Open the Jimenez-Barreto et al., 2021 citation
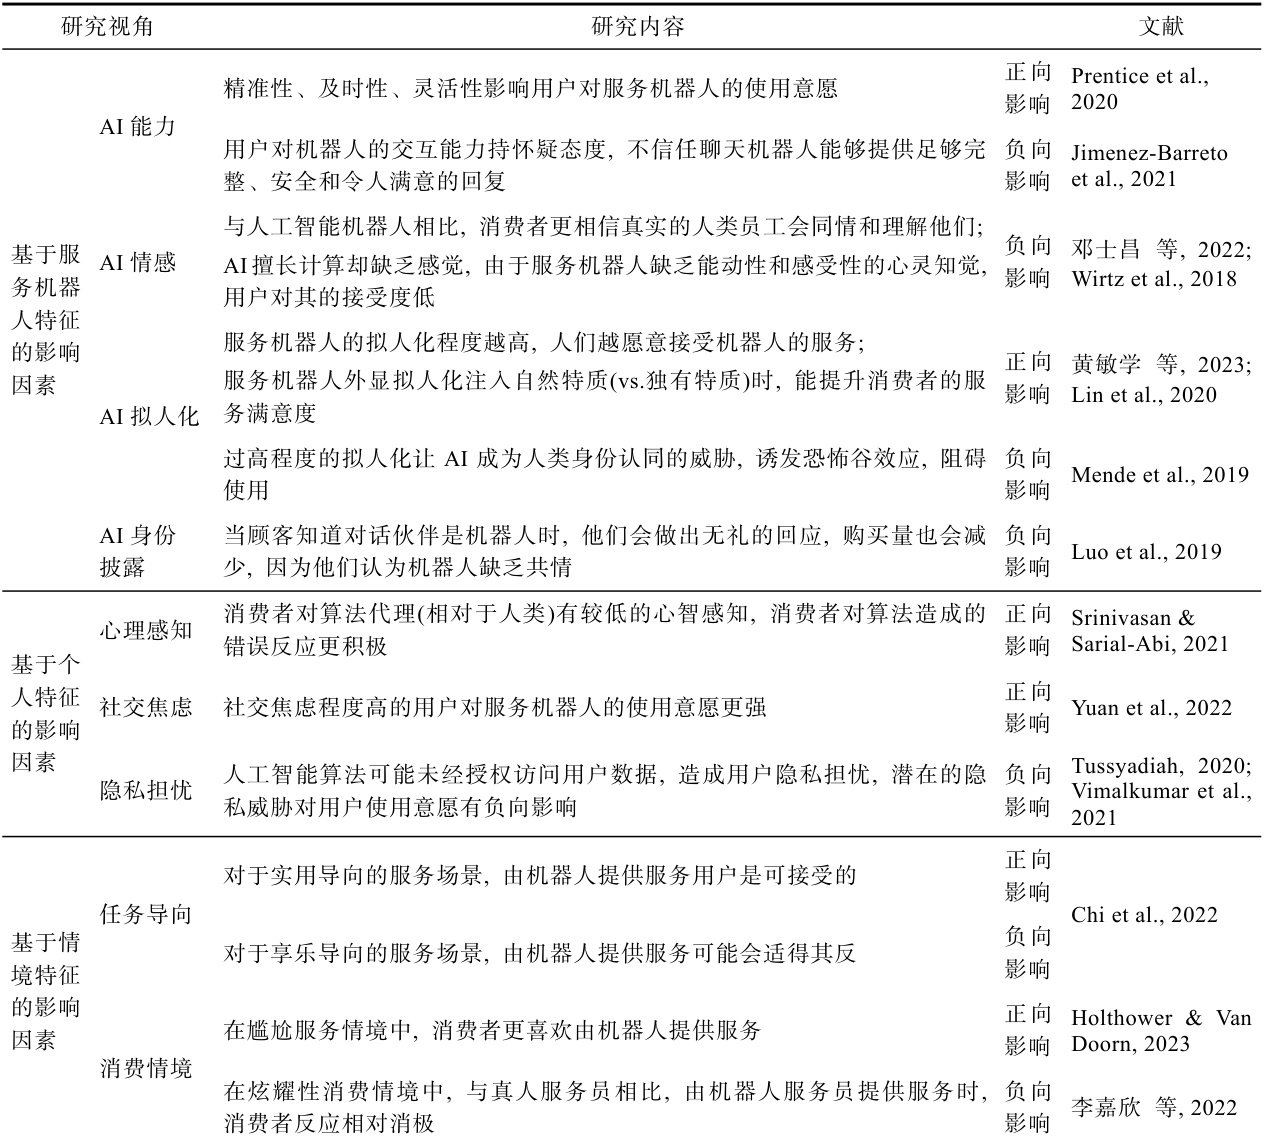The height and width of the screenshot is (1146, 1266). (1148, 166)
